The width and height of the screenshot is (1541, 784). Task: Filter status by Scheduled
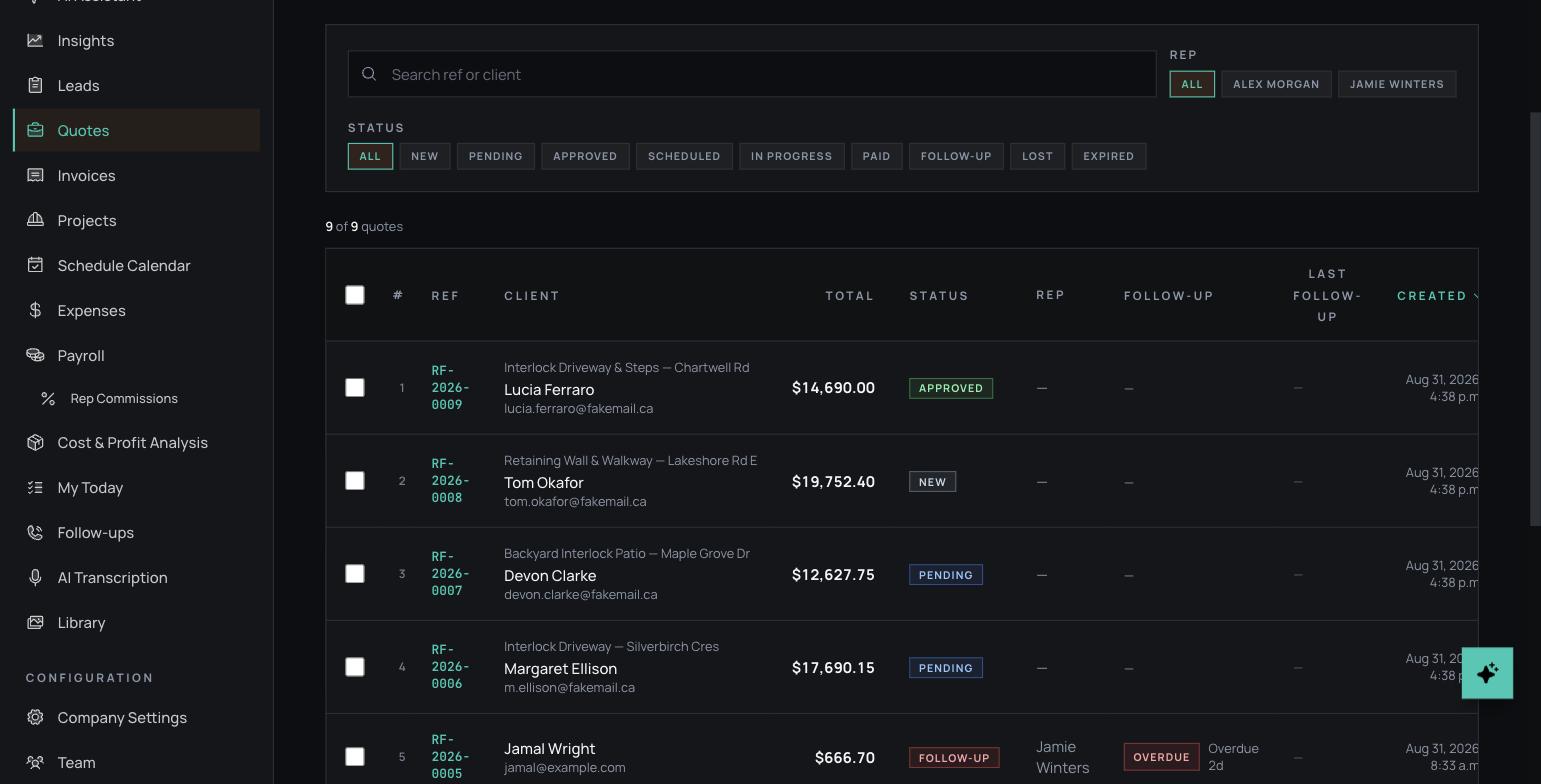click(684, 156)
